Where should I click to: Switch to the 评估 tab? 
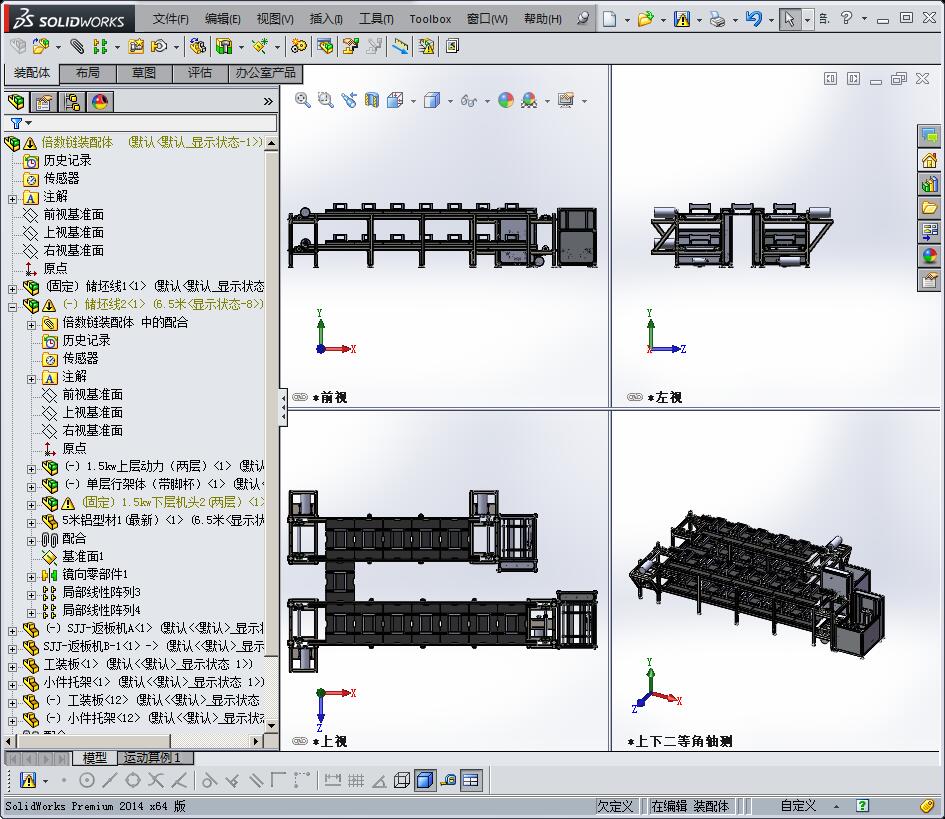click(199, 73)
